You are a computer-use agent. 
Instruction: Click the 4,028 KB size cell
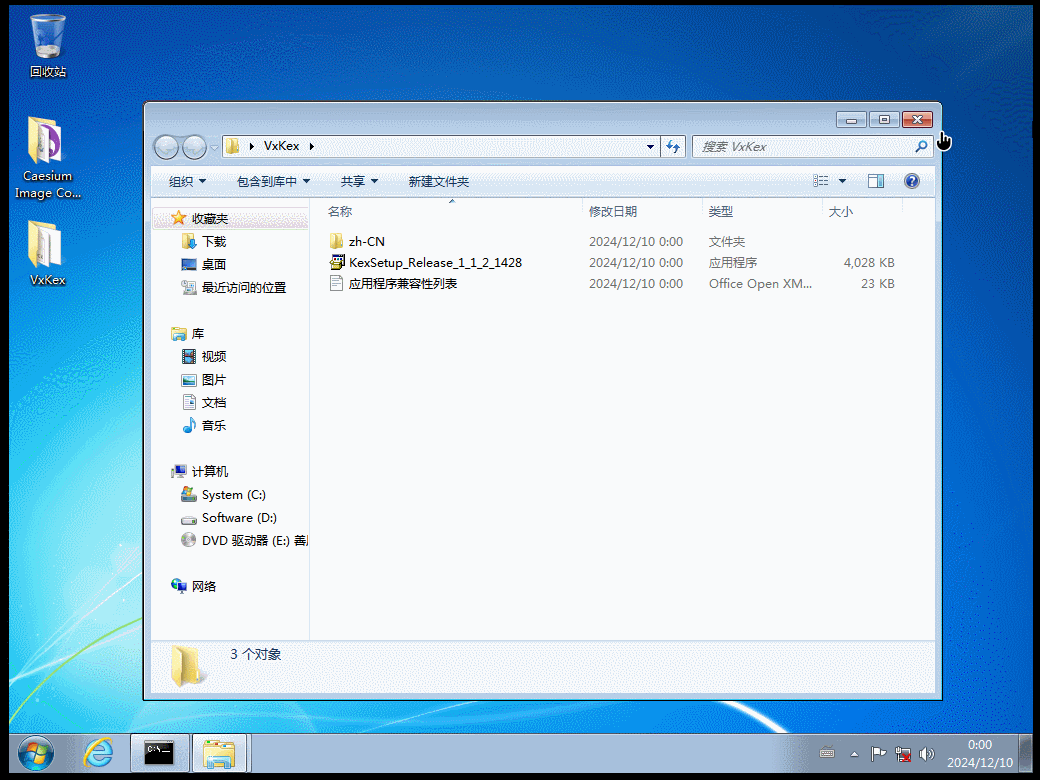tap(869, 263)
